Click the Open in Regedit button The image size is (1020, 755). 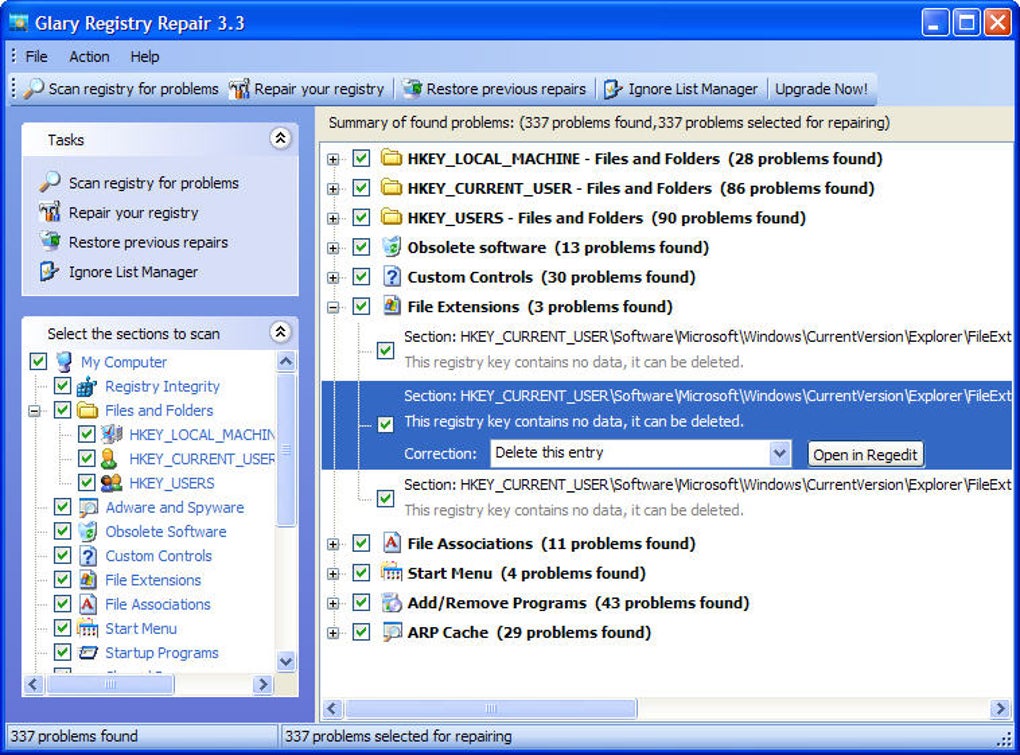pyautogui.click(x=865, y=454)
